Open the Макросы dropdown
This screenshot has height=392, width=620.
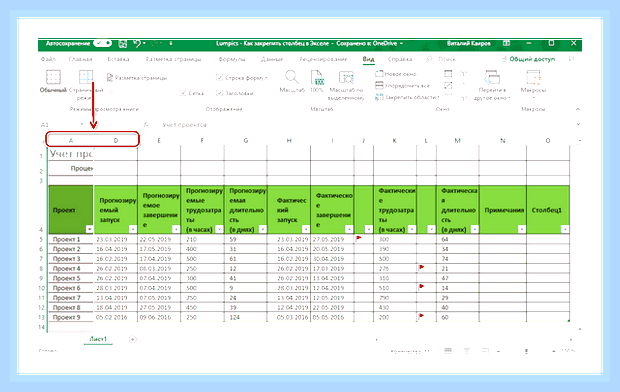533,85
